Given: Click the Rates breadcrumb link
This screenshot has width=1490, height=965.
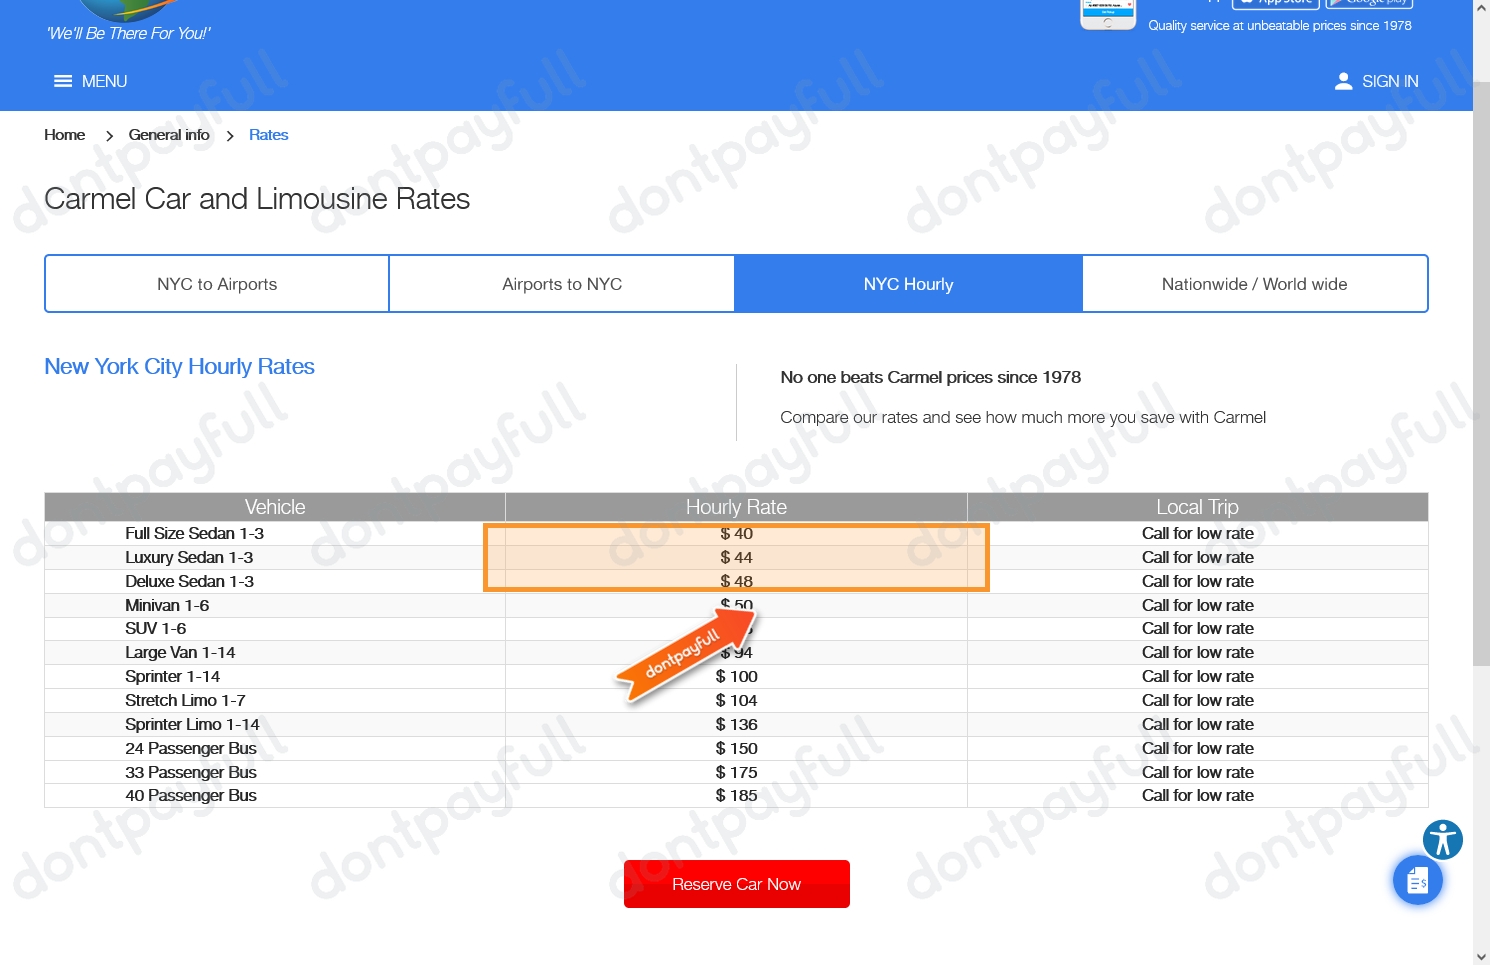Looking at the screenshot, I should point(268,135).
